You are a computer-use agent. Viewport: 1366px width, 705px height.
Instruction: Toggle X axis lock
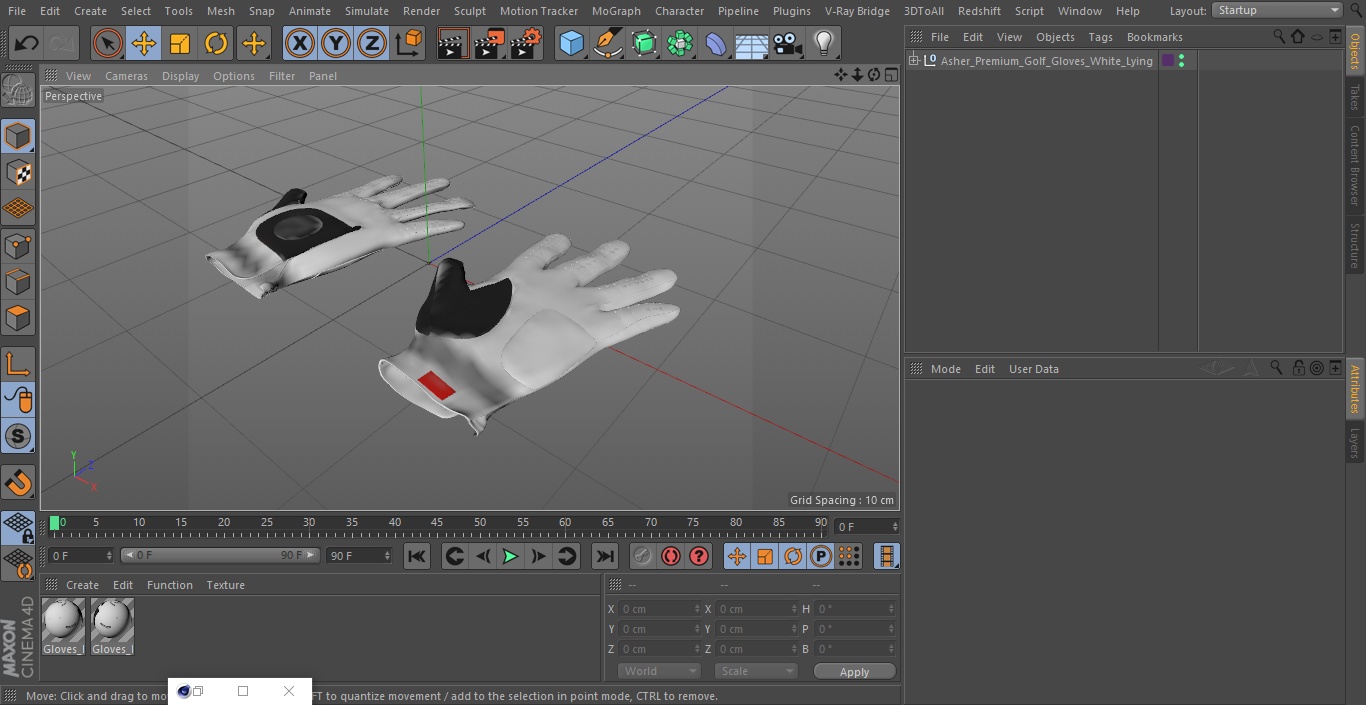pos(299,43)
